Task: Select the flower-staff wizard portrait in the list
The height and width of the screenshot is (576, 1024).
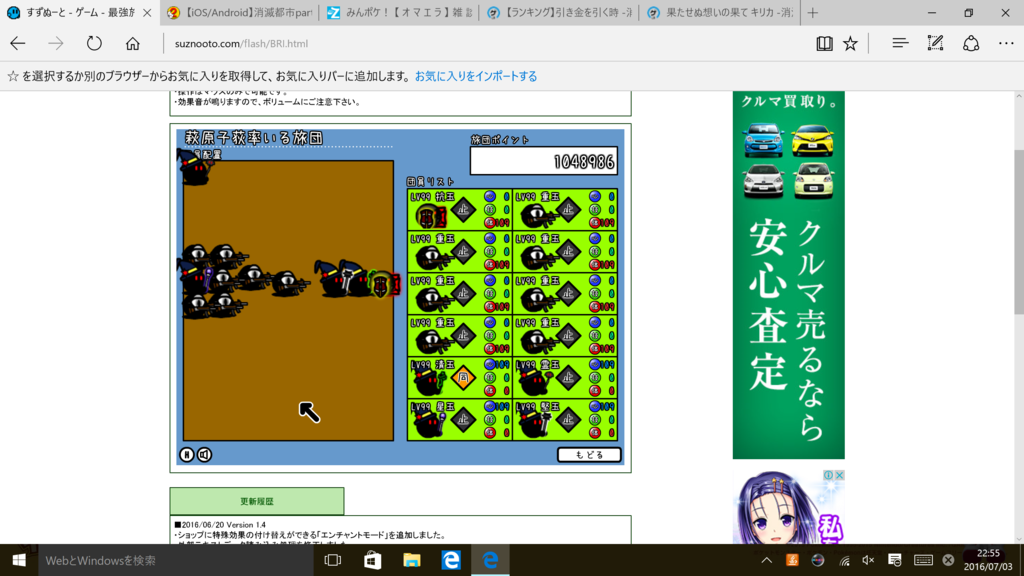Action: 534,381
